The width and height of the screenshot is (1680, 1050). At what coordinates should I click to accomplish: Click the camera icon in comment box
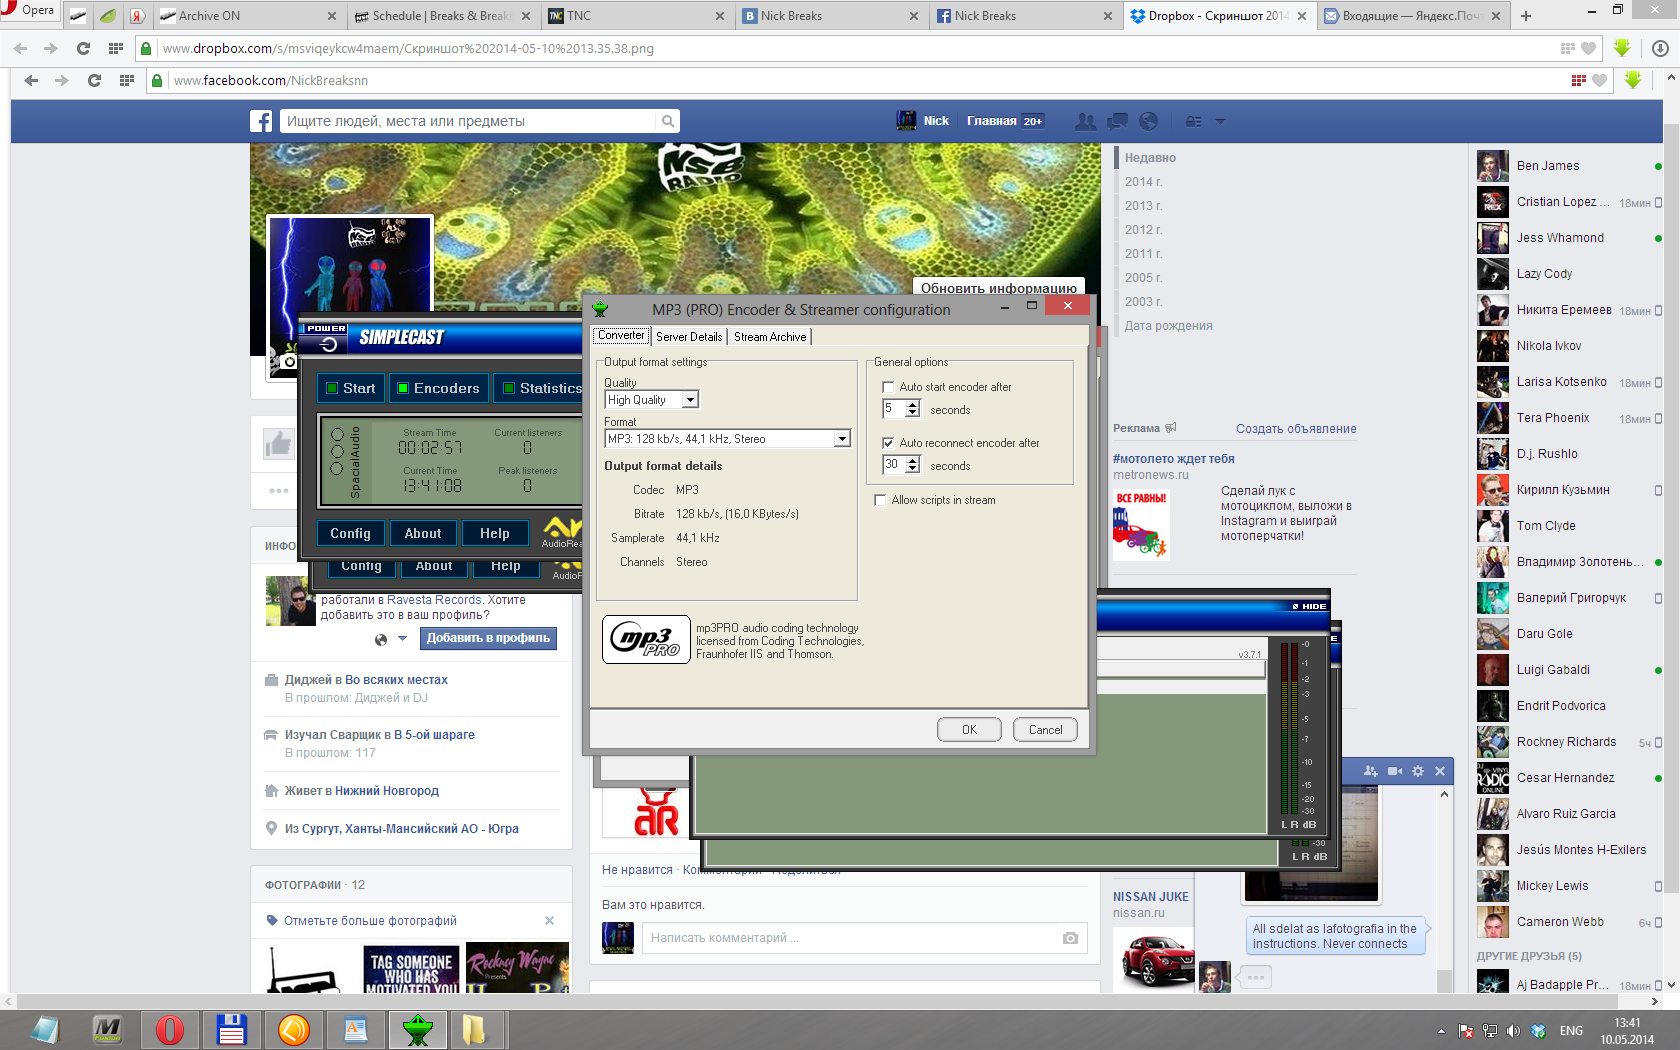click(1070, 938)
